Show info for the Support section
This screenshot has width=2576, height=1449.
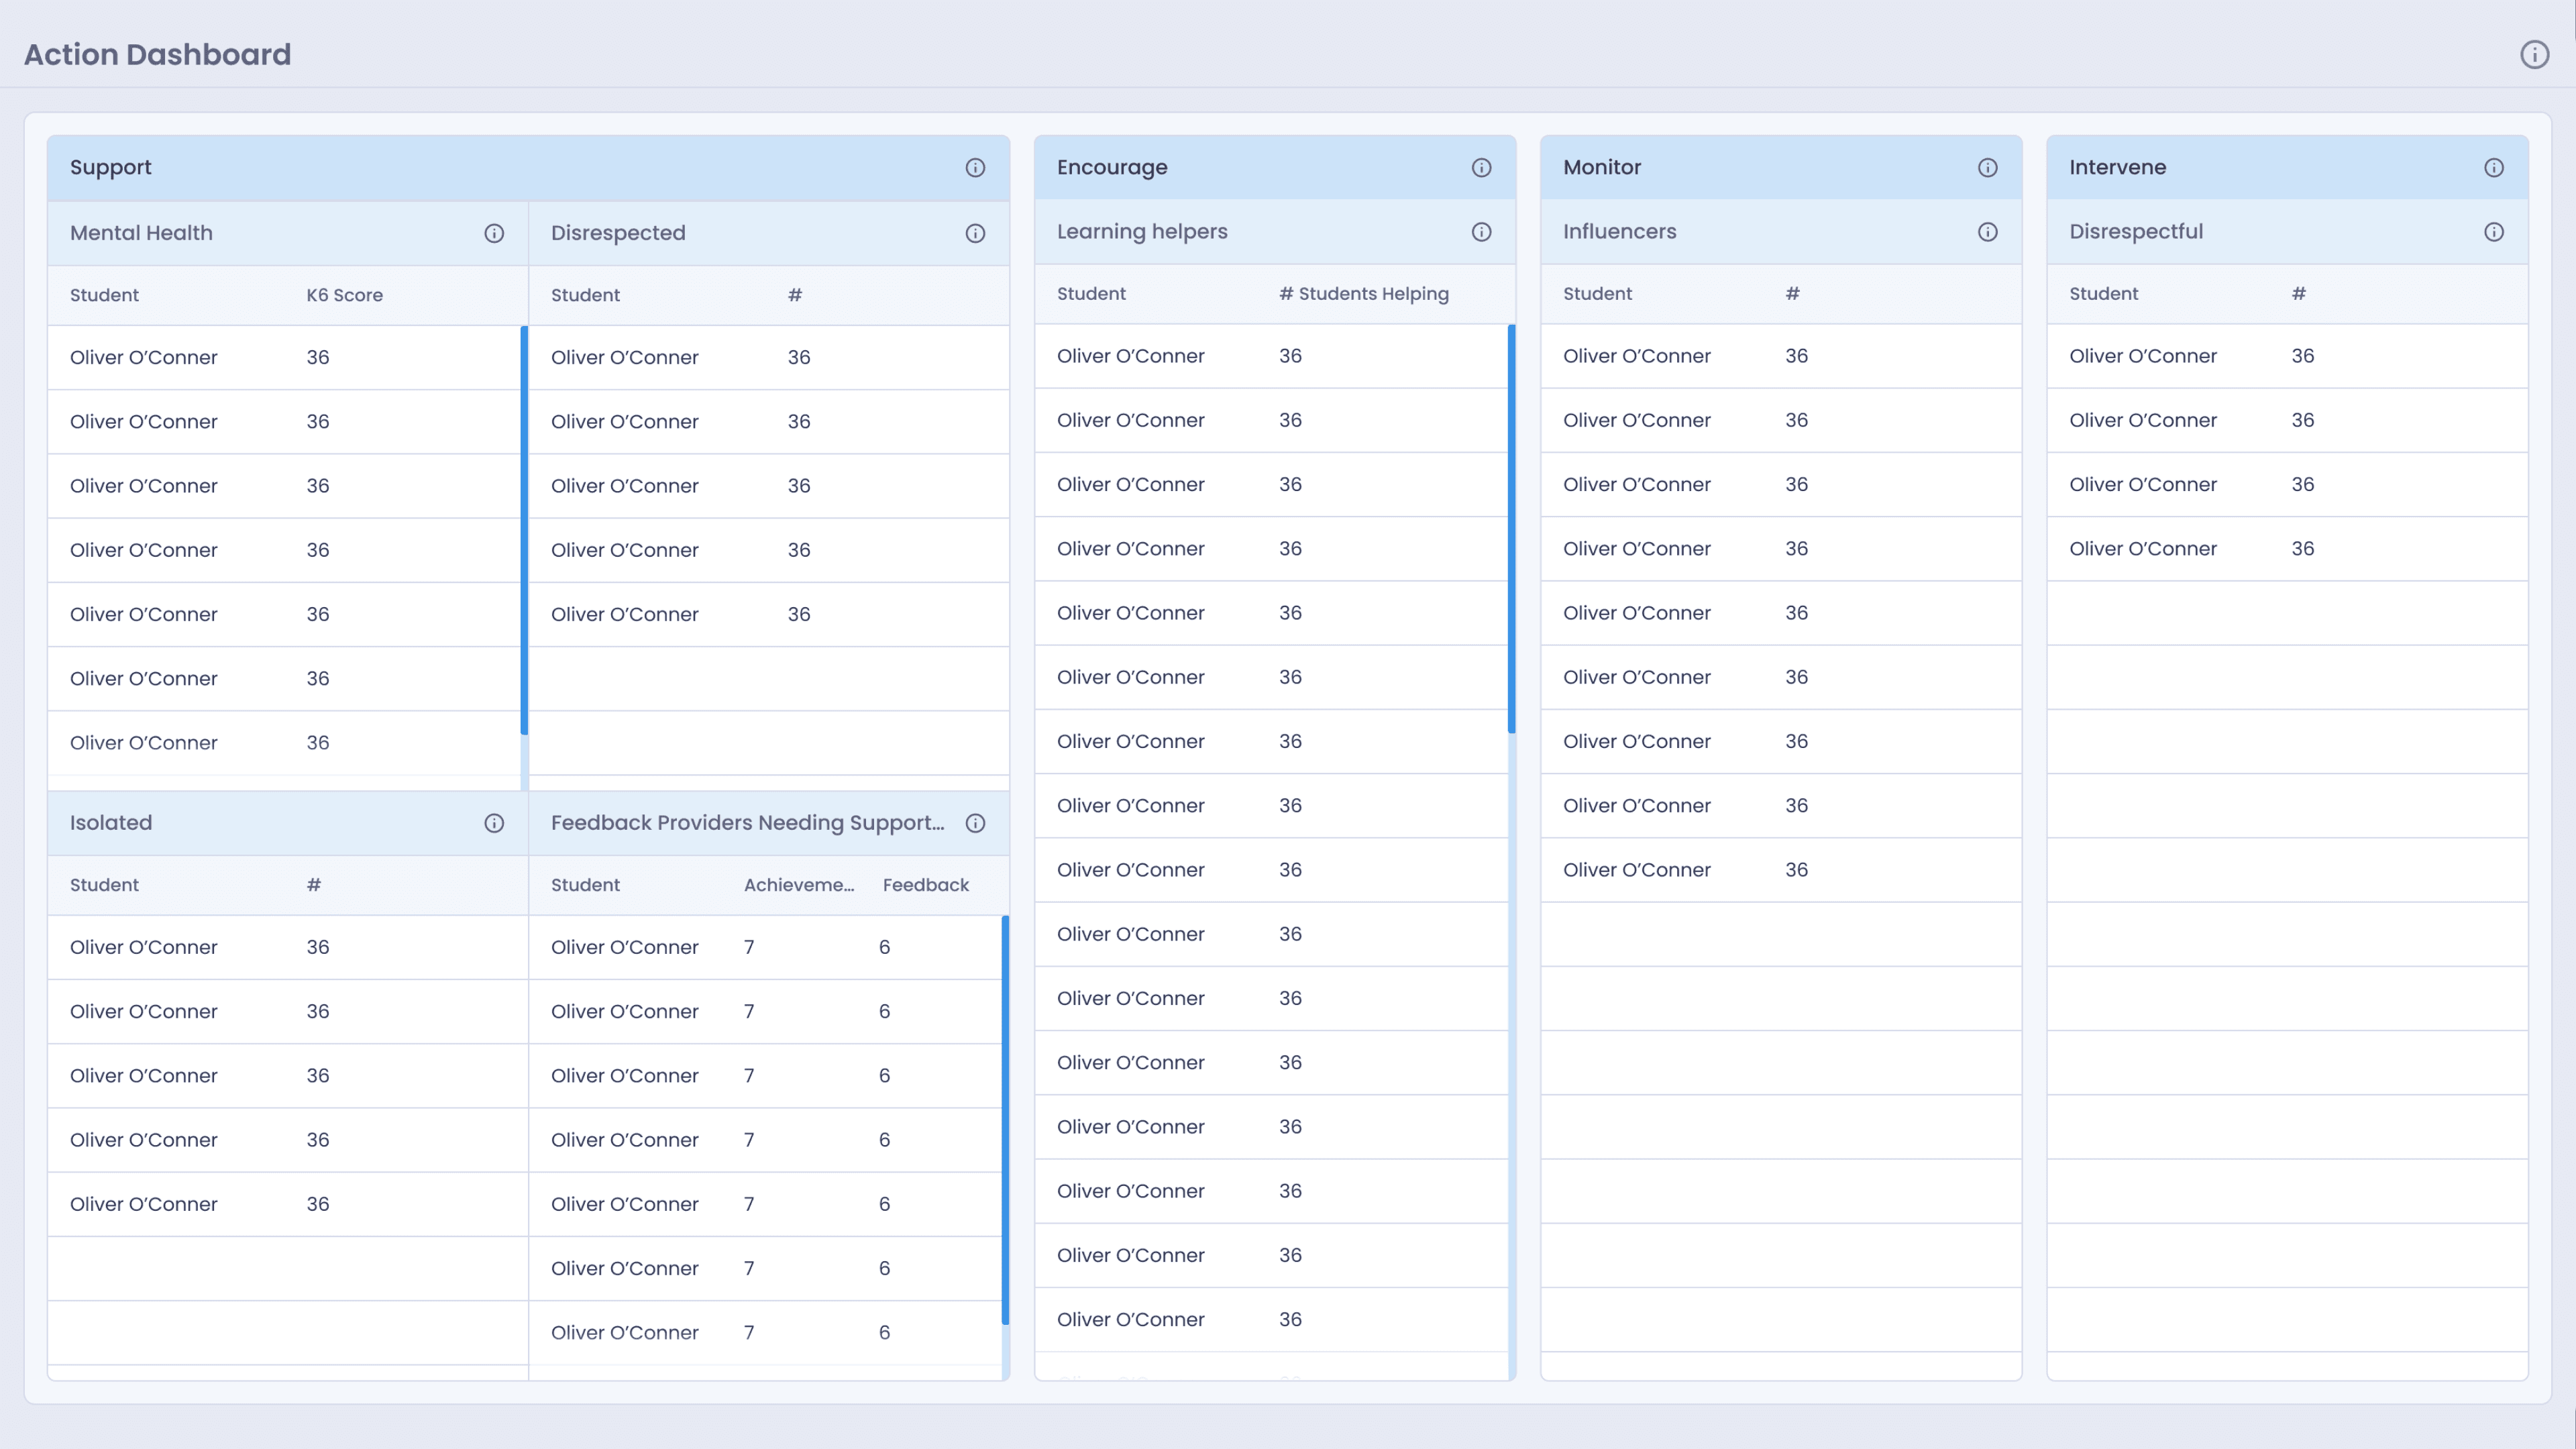pos(975,167)
